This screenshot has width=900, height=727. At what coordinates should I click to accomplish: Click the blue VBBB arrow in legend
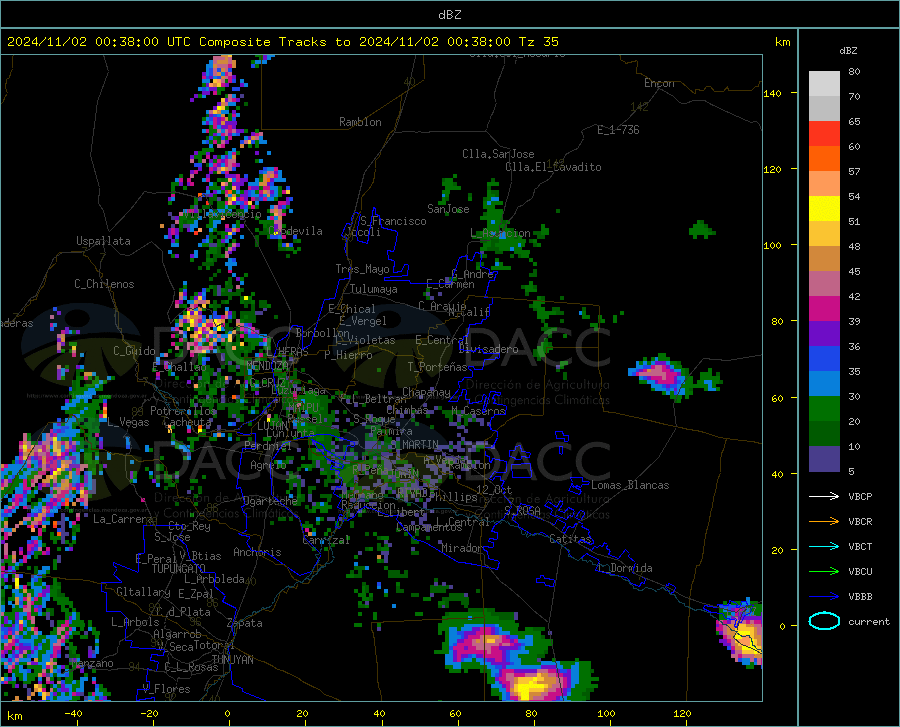(x=824, y=597)
